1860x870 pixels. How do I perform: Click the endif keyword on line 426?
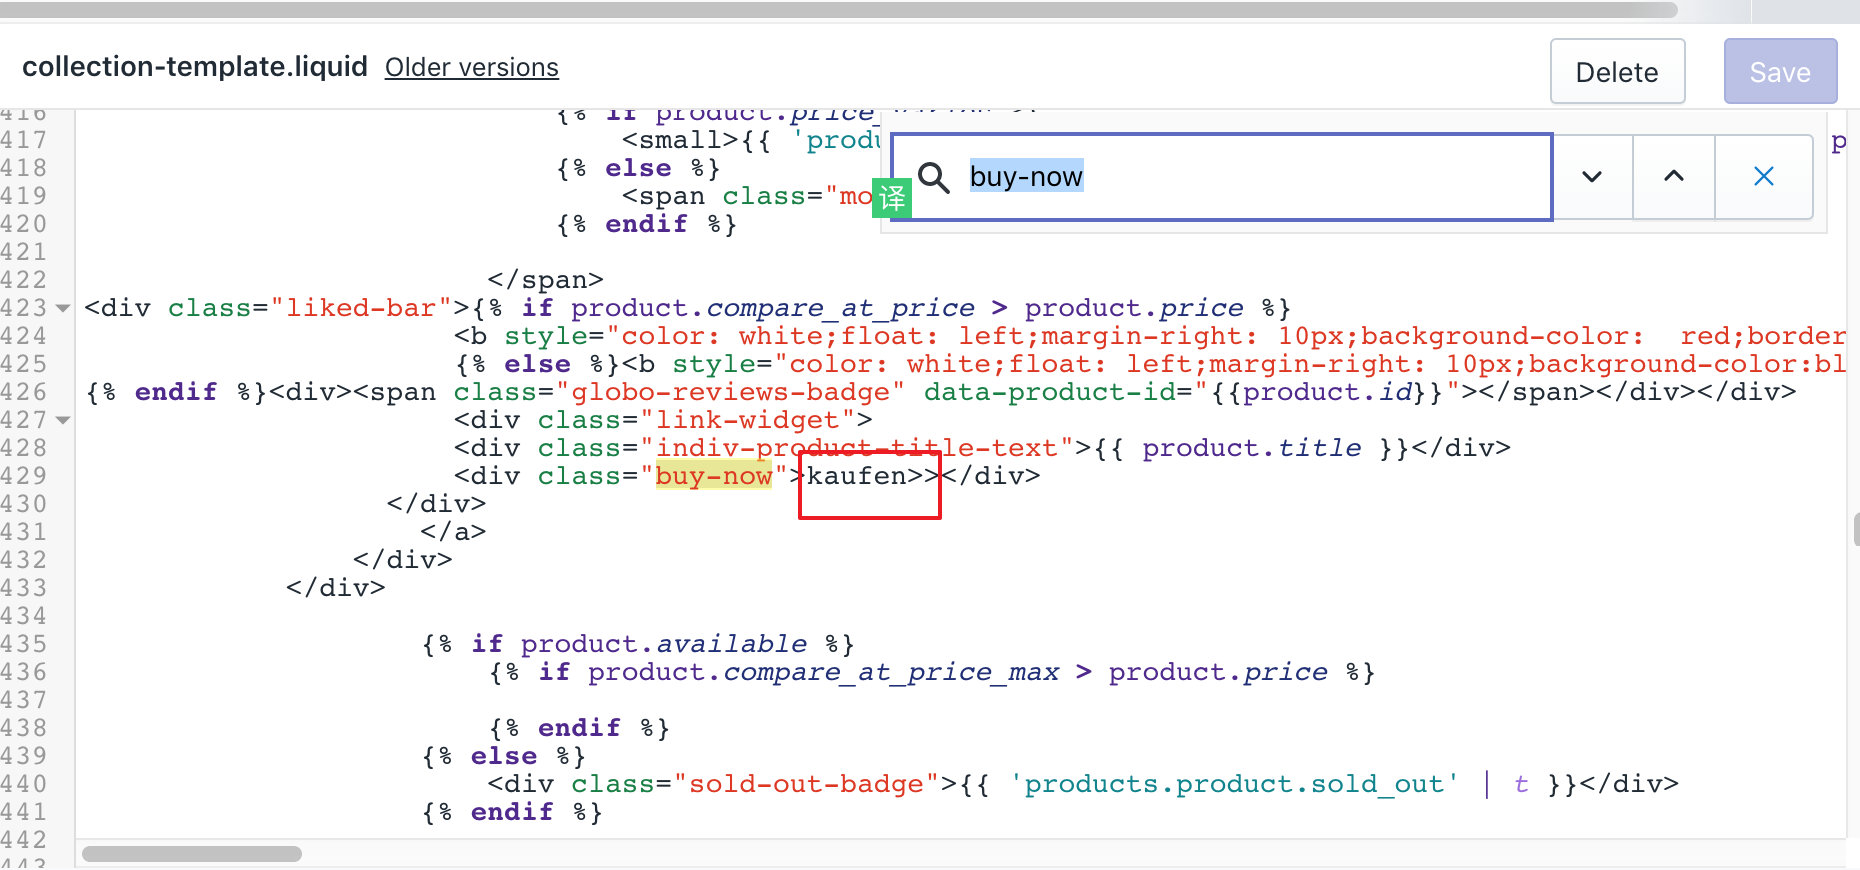[176, 392]
